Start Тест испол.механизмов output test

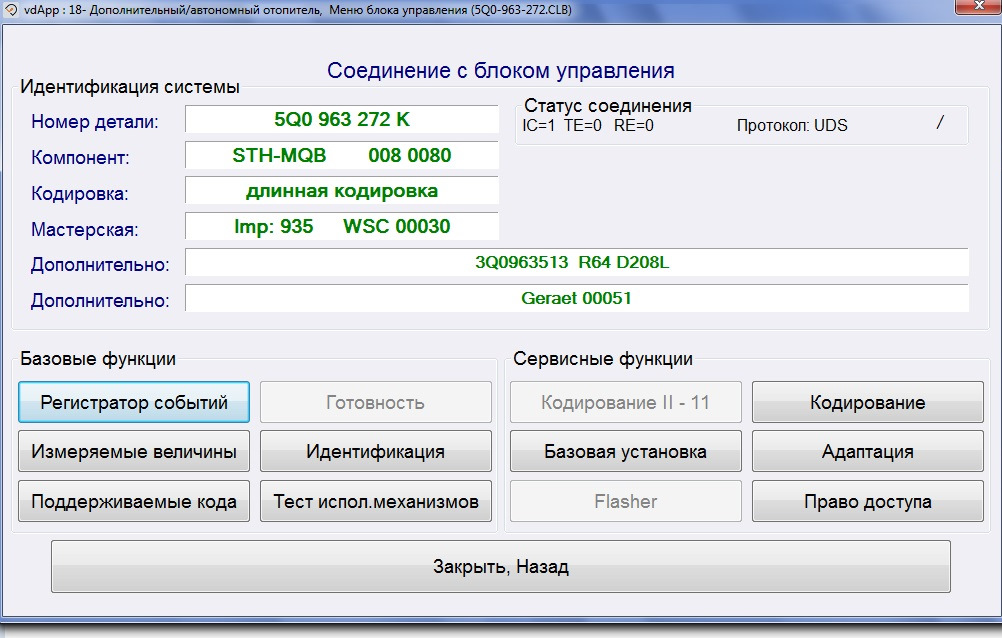coord(376,501)
